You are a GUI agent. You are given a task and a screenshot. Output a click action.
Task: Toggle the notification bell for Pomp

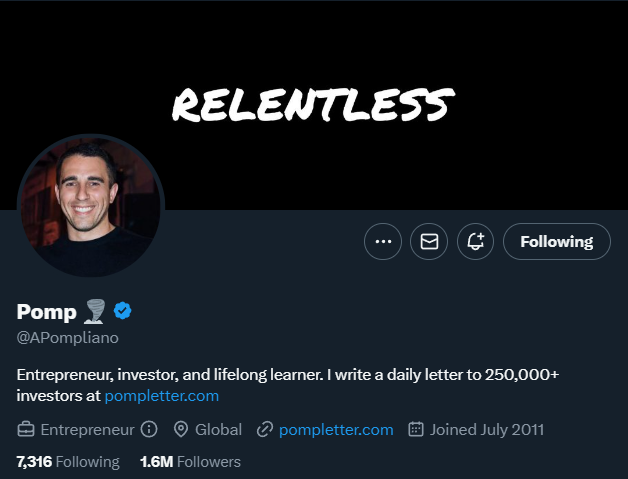(476, 241)
